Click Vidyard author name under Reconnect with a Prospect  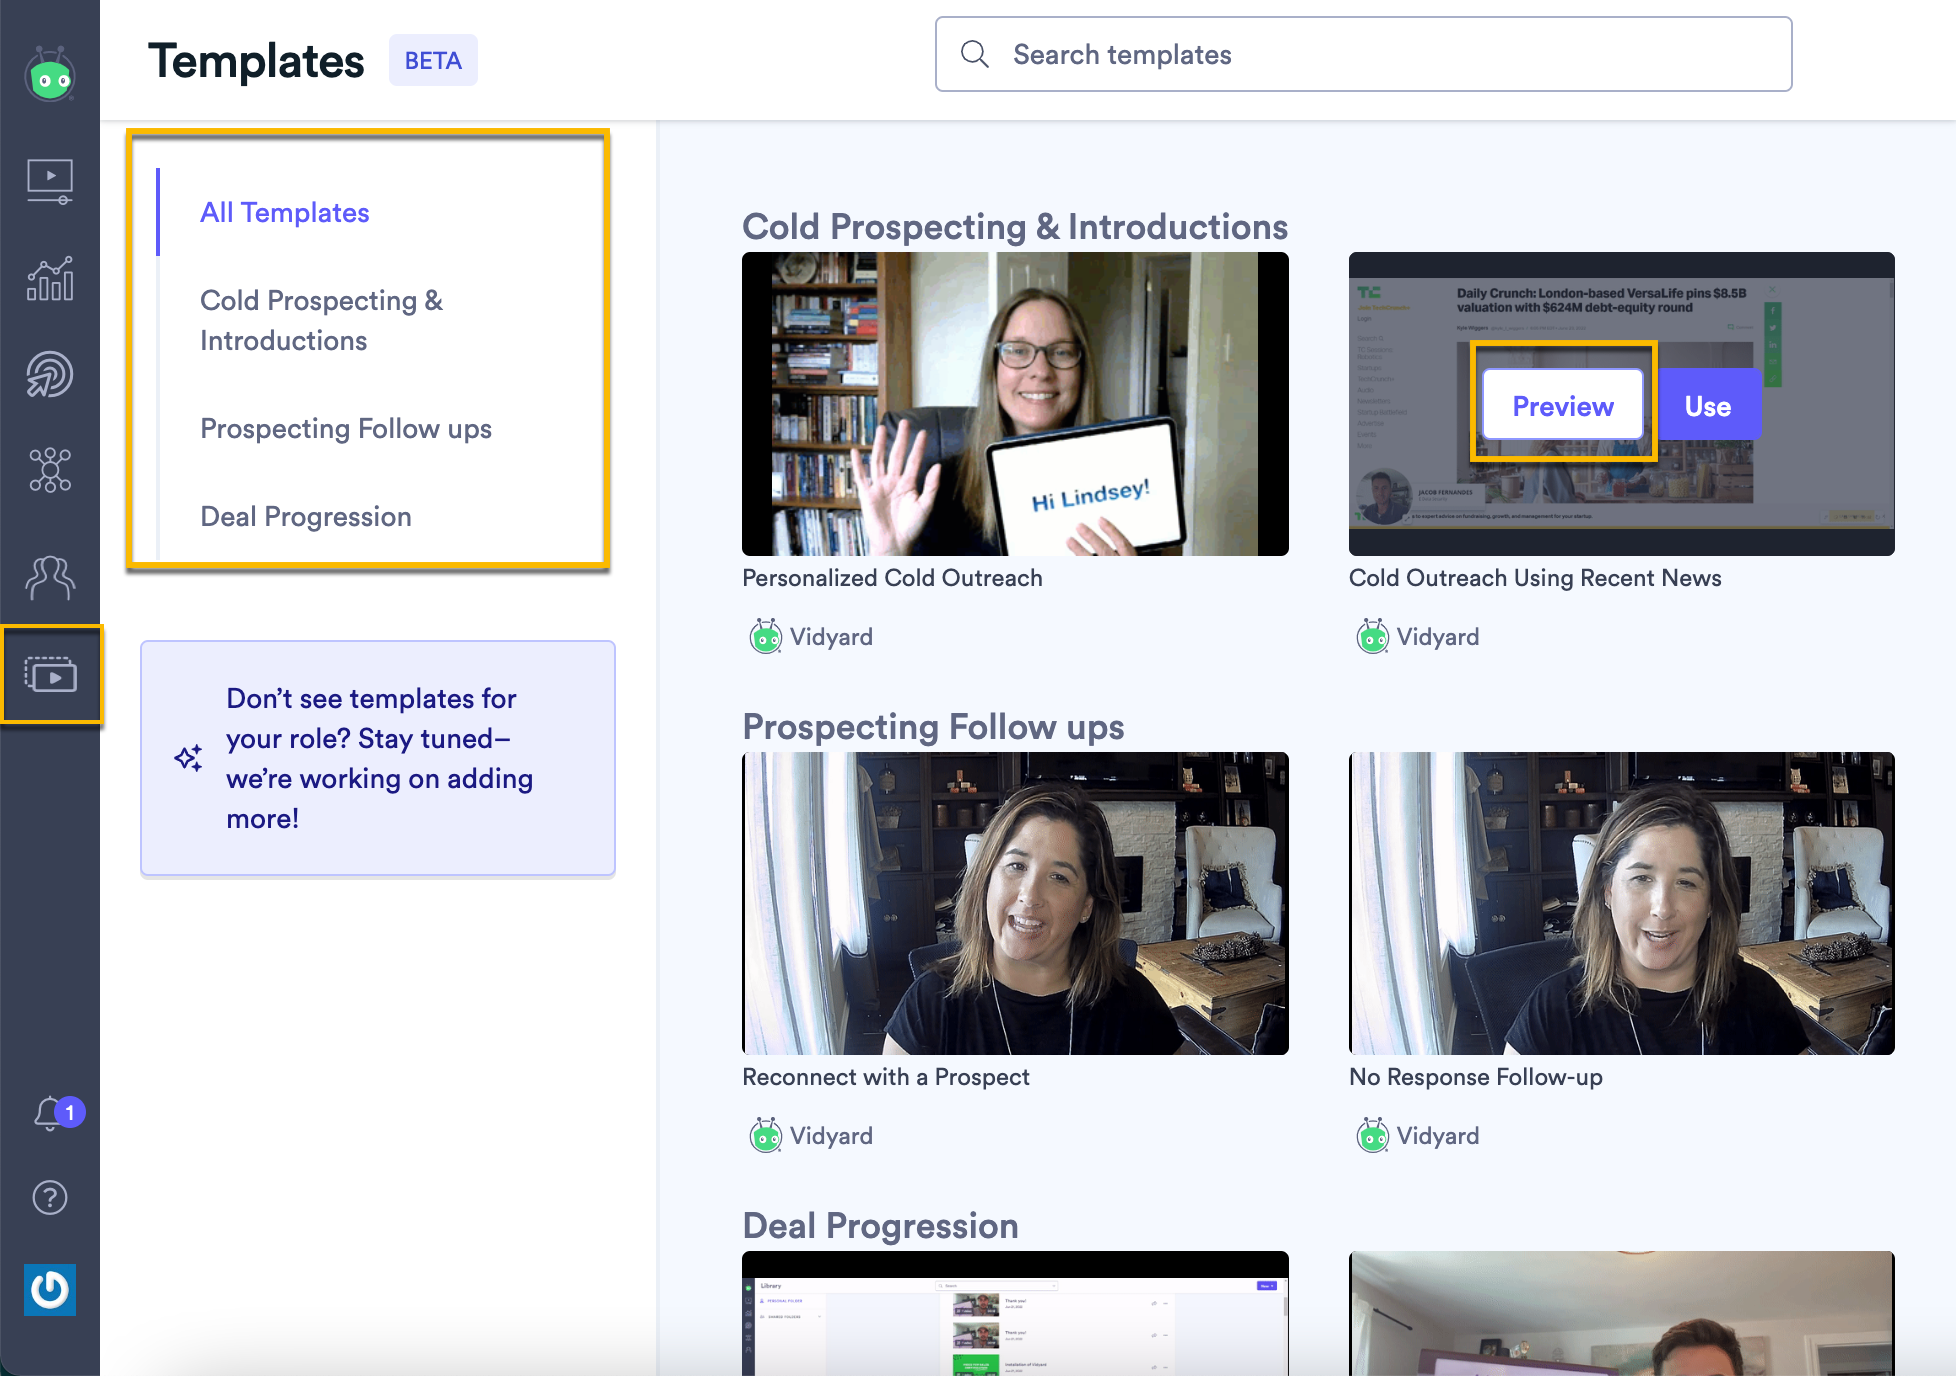831,1136
